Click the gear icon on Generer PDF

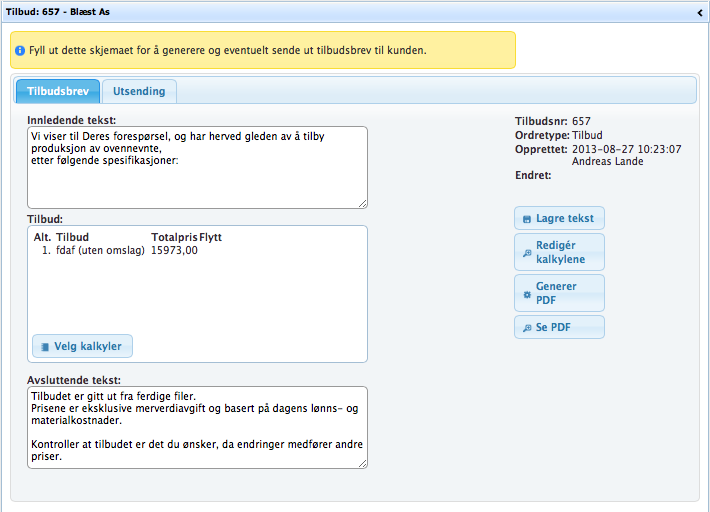pyautogui.click(x=527, y=294)
